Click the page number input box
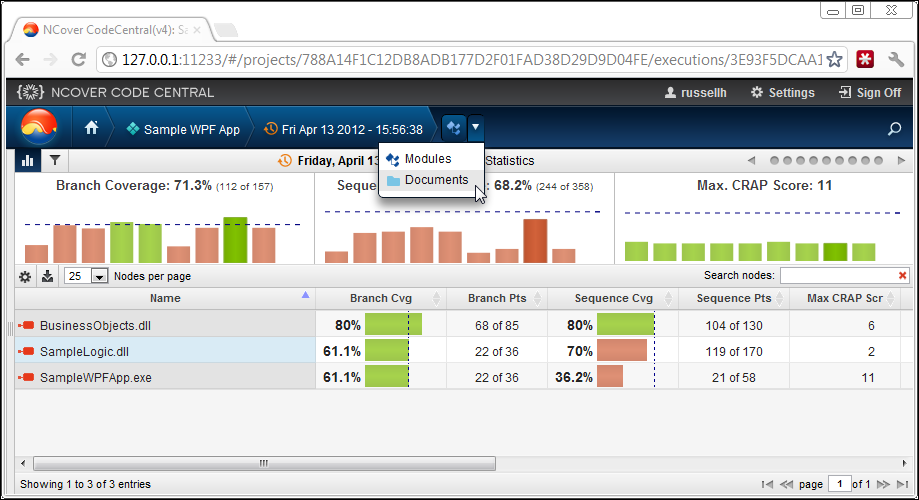919x500 pixels. pos(839,484)
